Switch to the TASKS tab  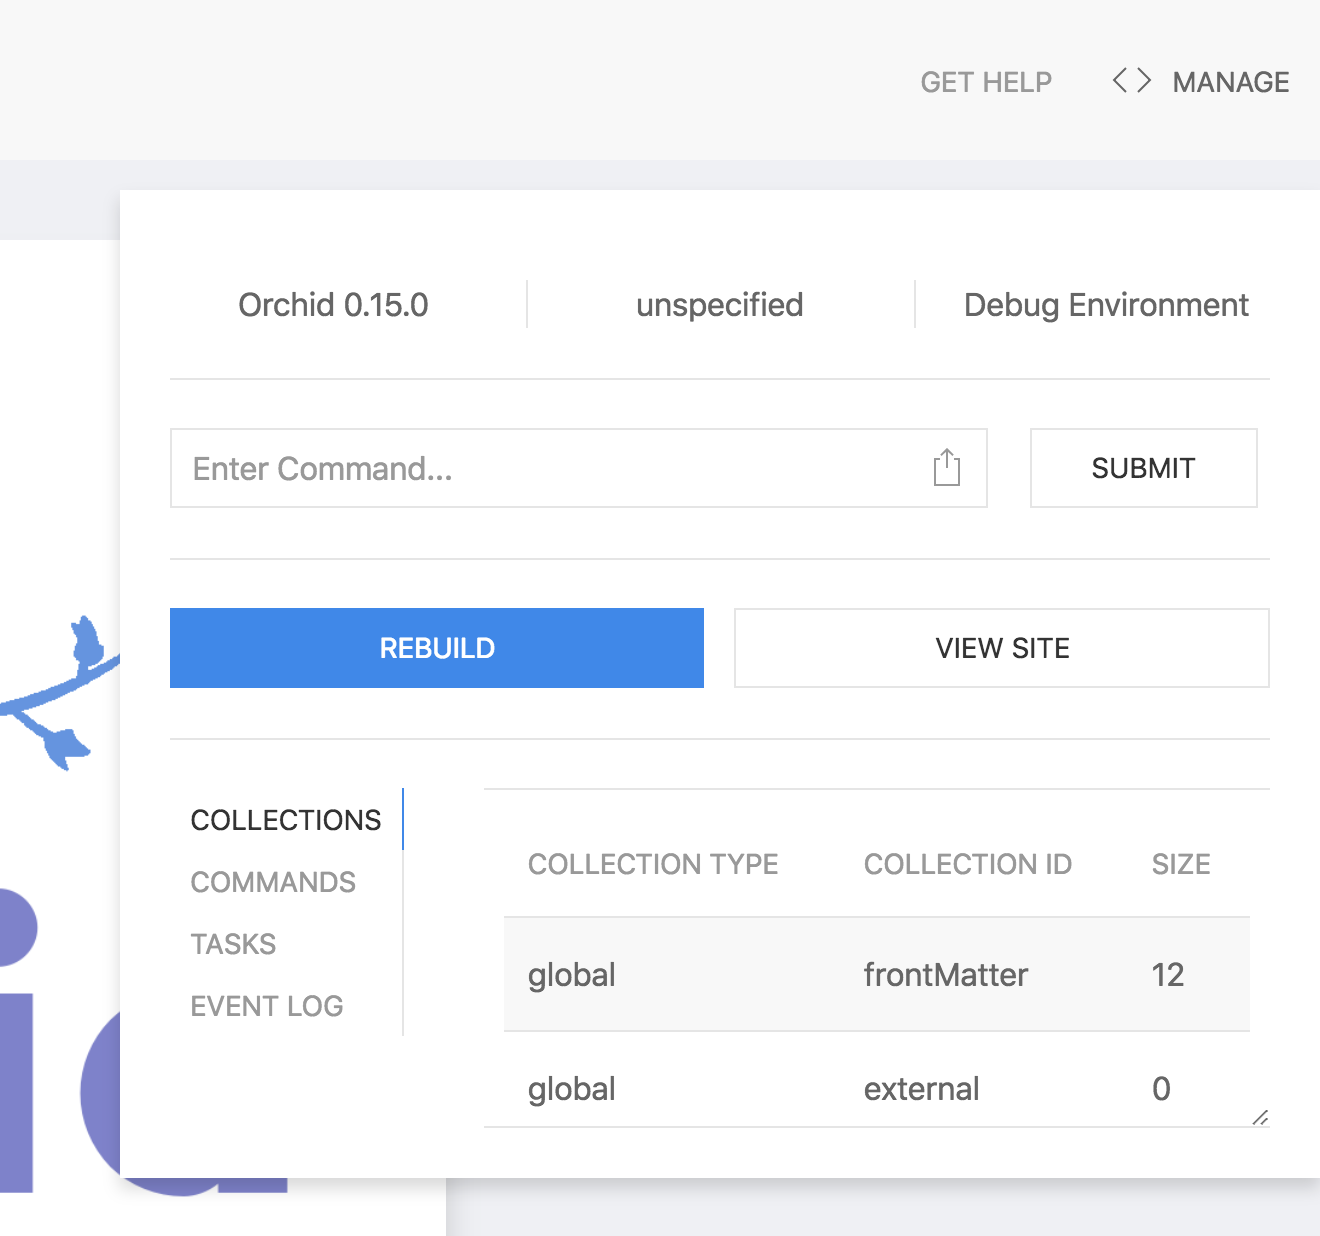coord(233,944)
